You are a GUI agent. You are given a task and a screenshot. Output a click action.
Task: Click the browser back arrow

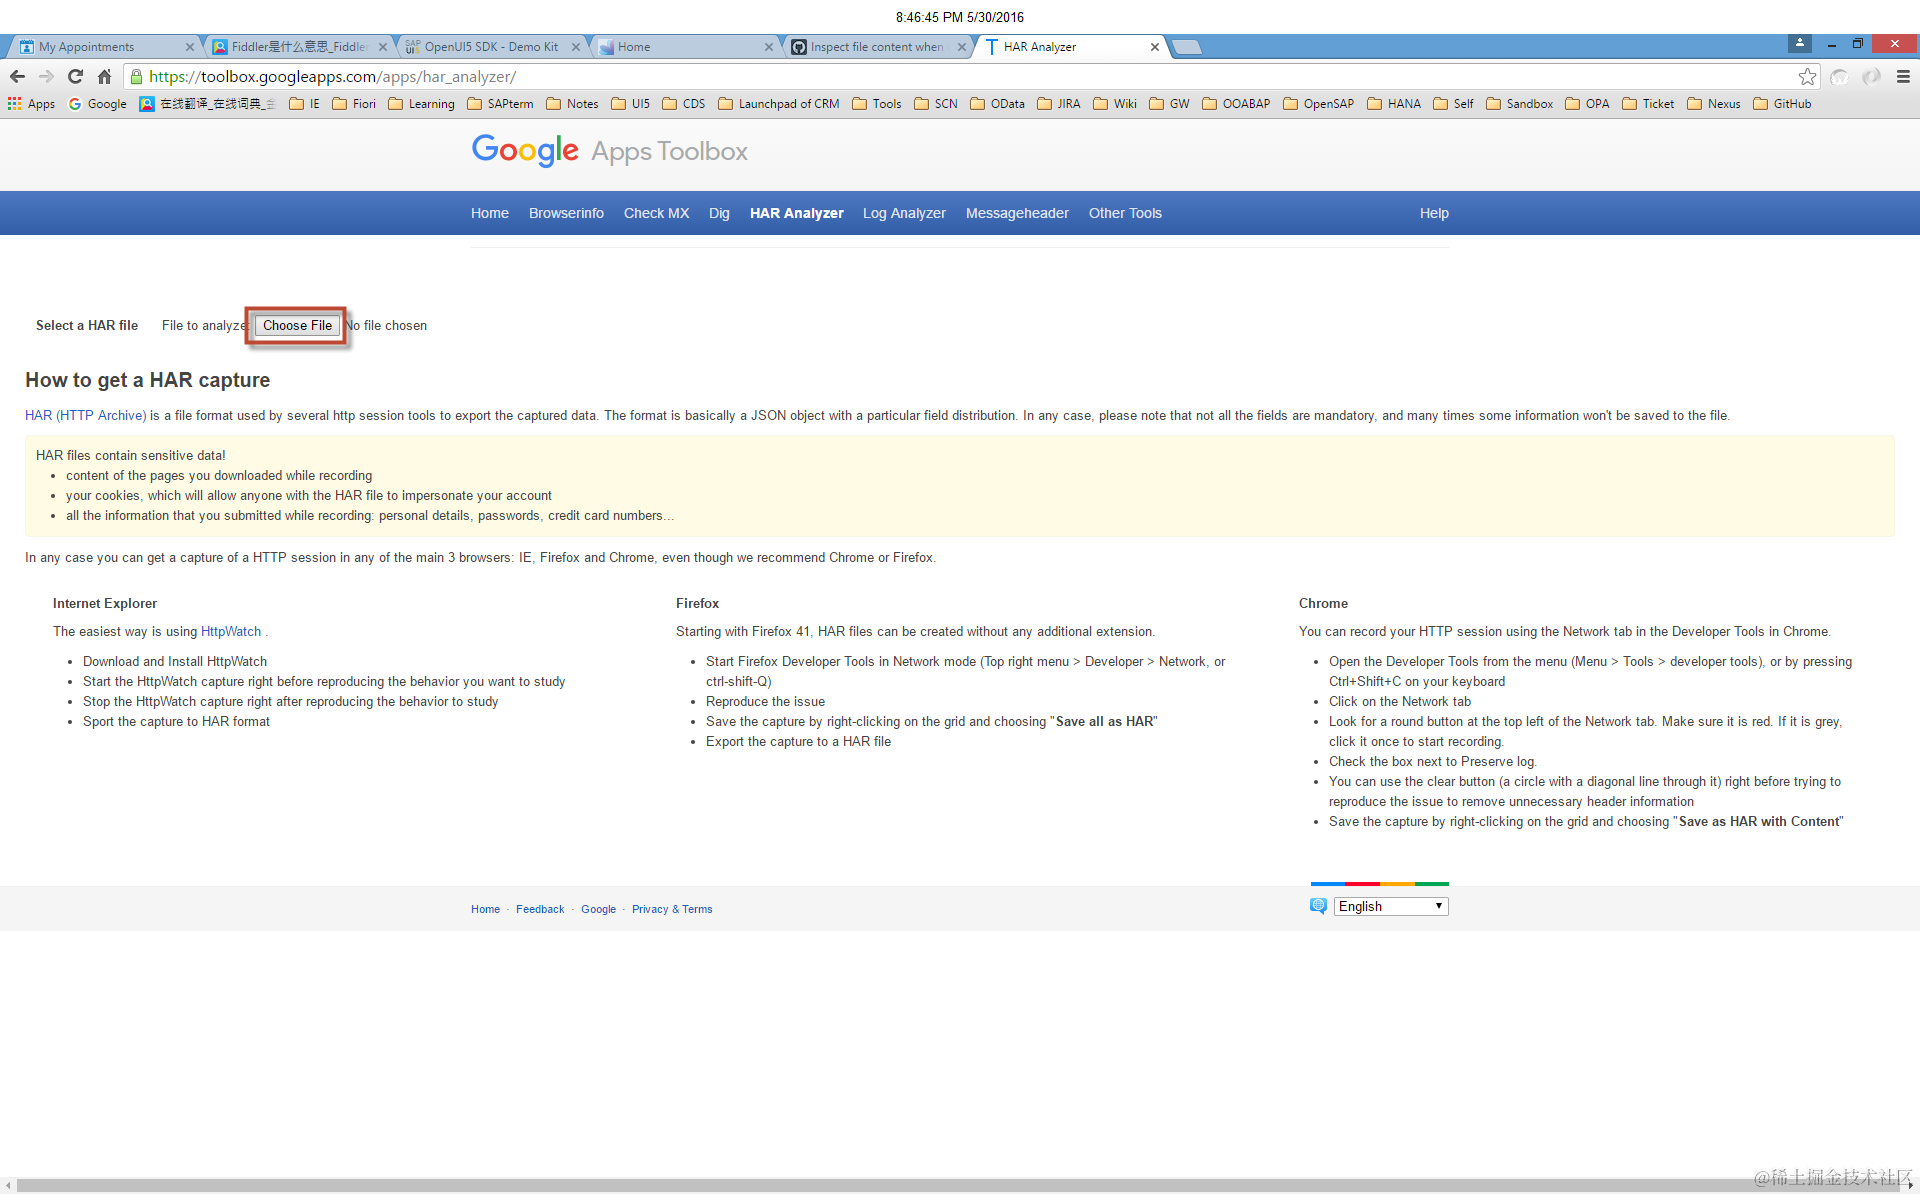[17, 77]
